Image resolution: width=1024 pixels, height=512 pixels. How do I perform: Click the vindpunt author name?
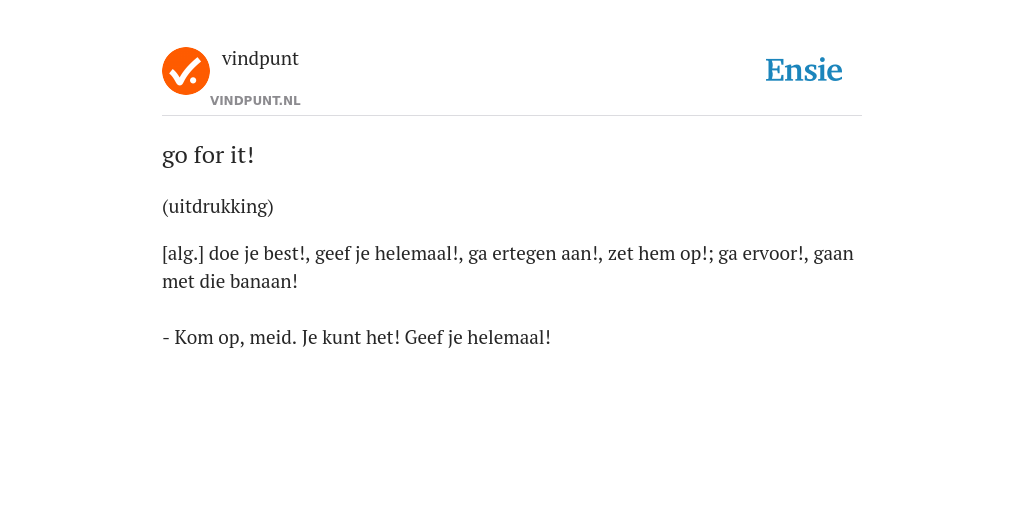pyautogui.click(x=260, y=59)
